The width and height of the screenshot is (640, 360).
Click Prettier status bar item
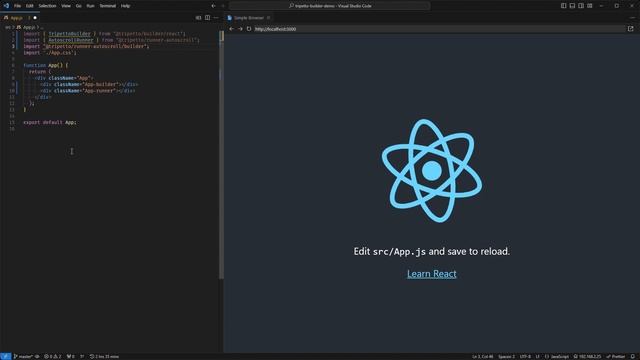click(616, 356)
